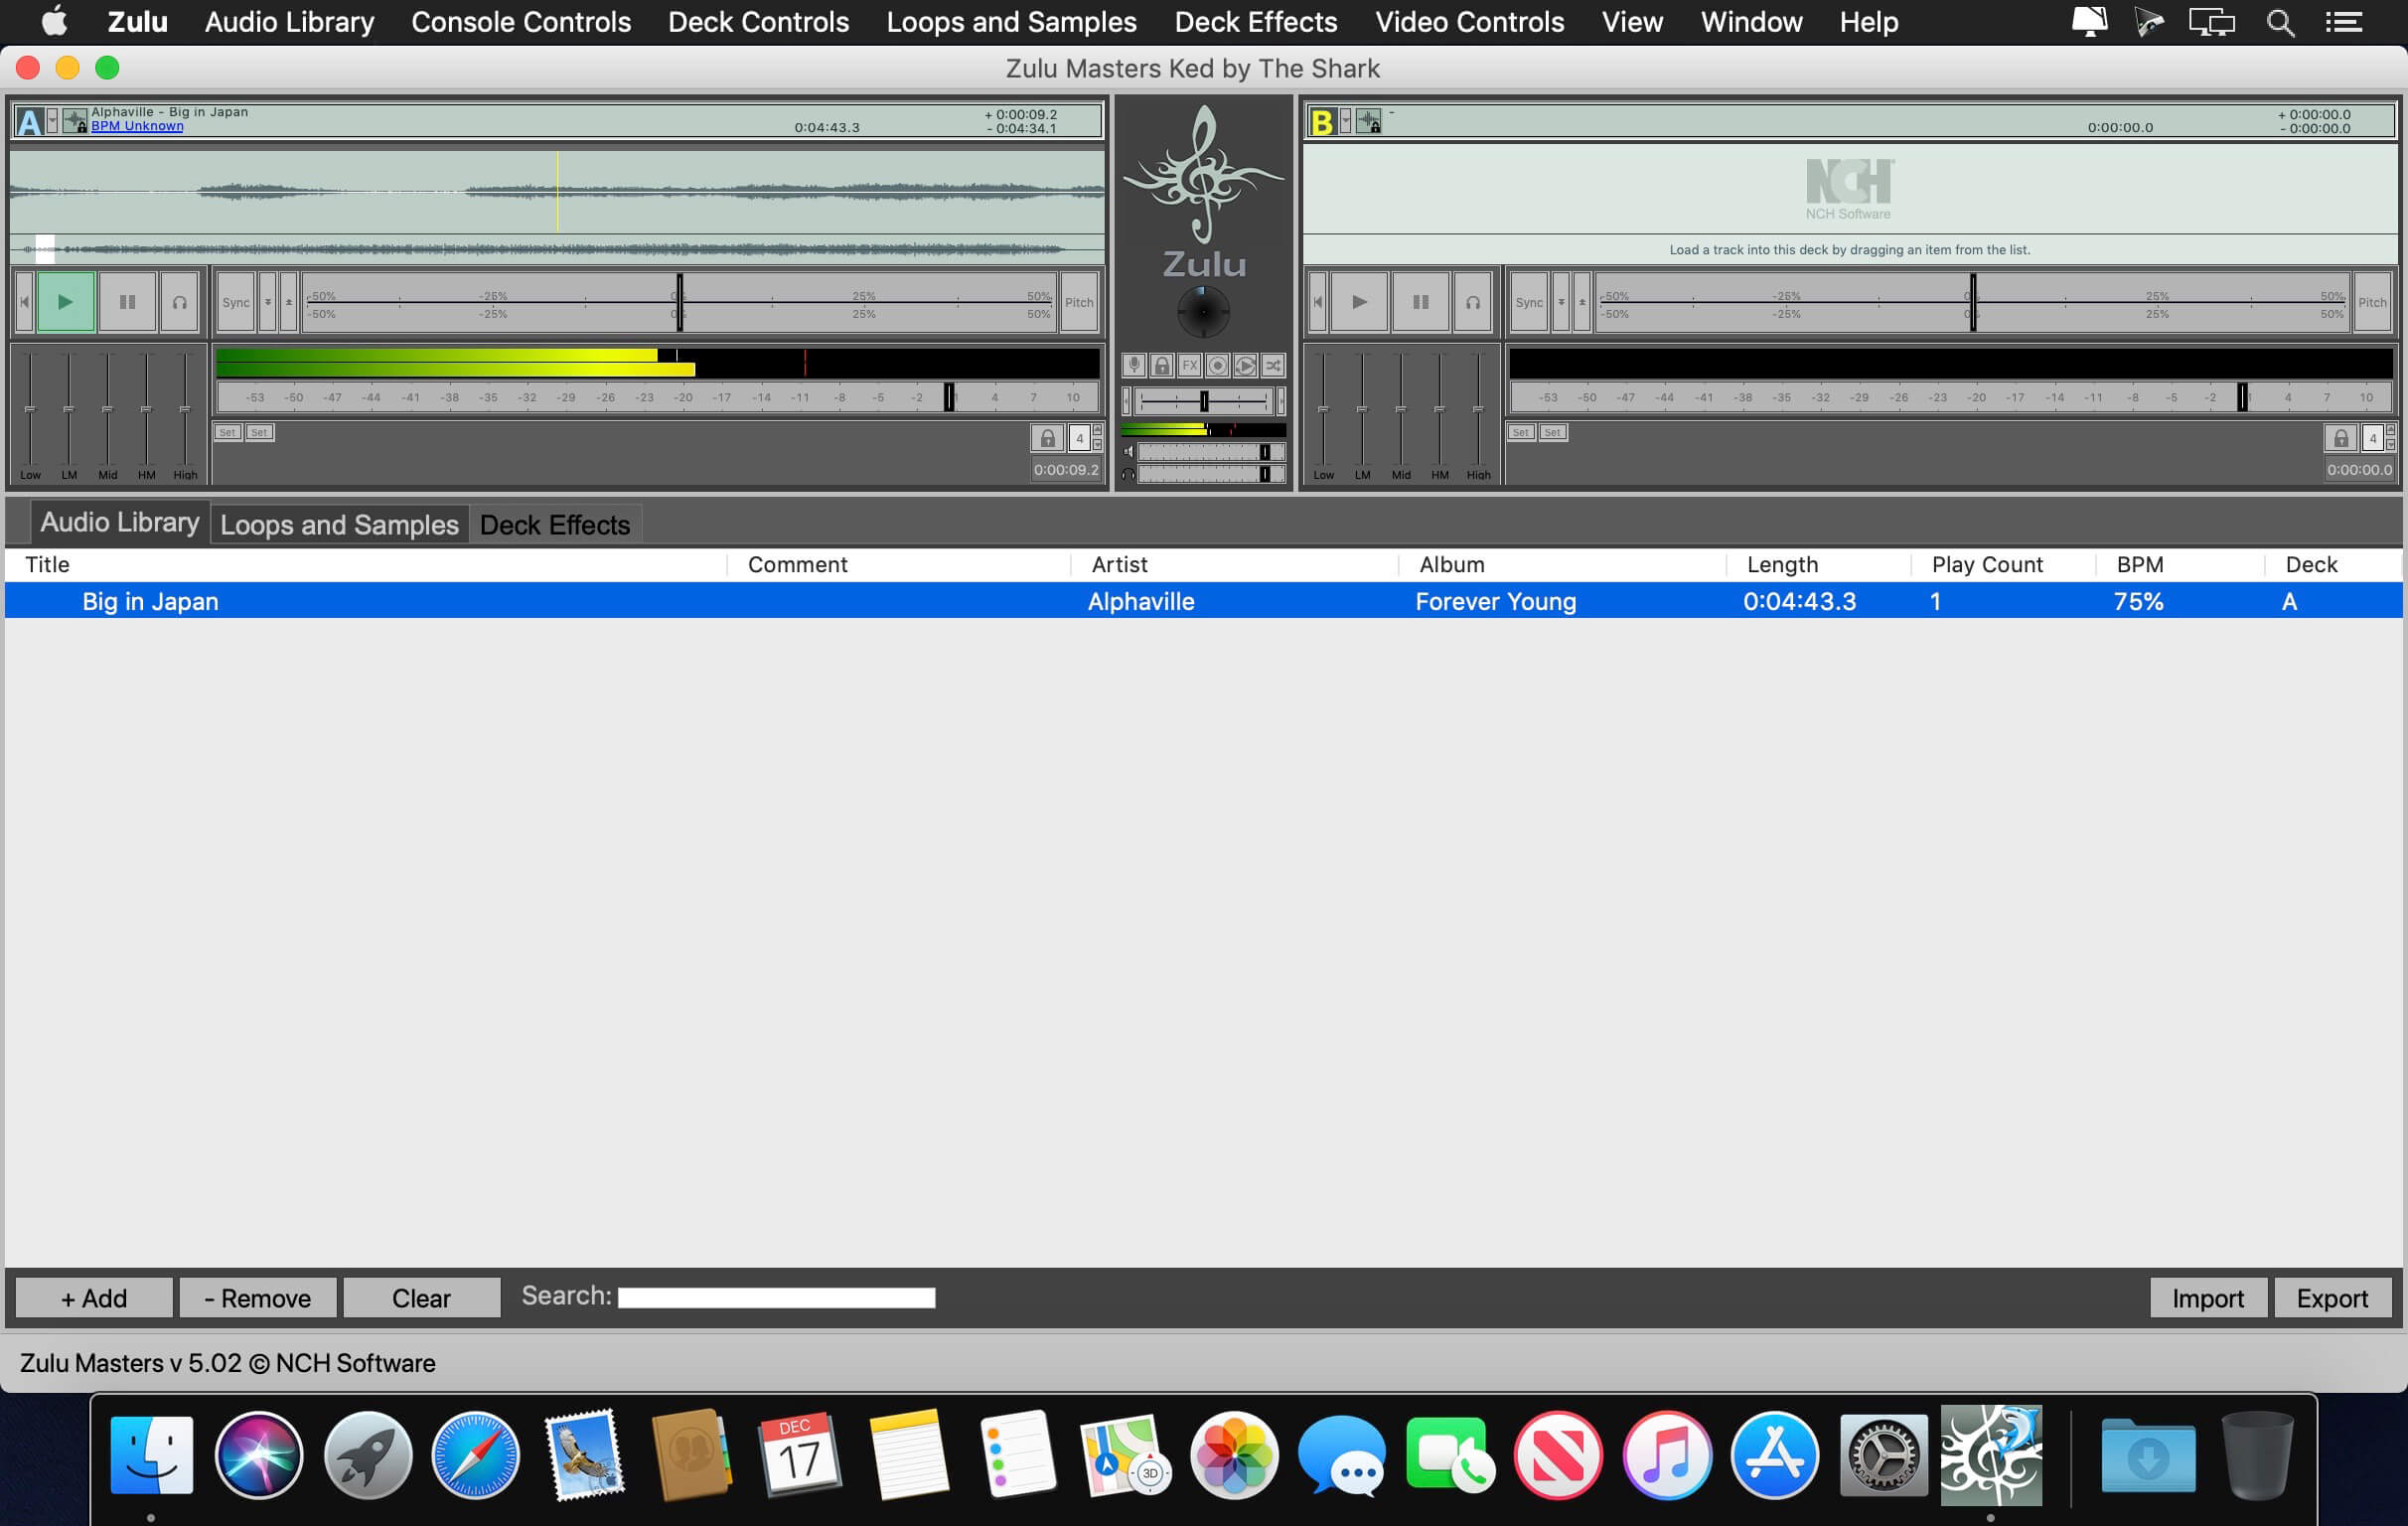Open Deck A dropdown arrow beside letter A
The width and height of the screenshot is (2408, 1526).
click(x=53, y=121)
